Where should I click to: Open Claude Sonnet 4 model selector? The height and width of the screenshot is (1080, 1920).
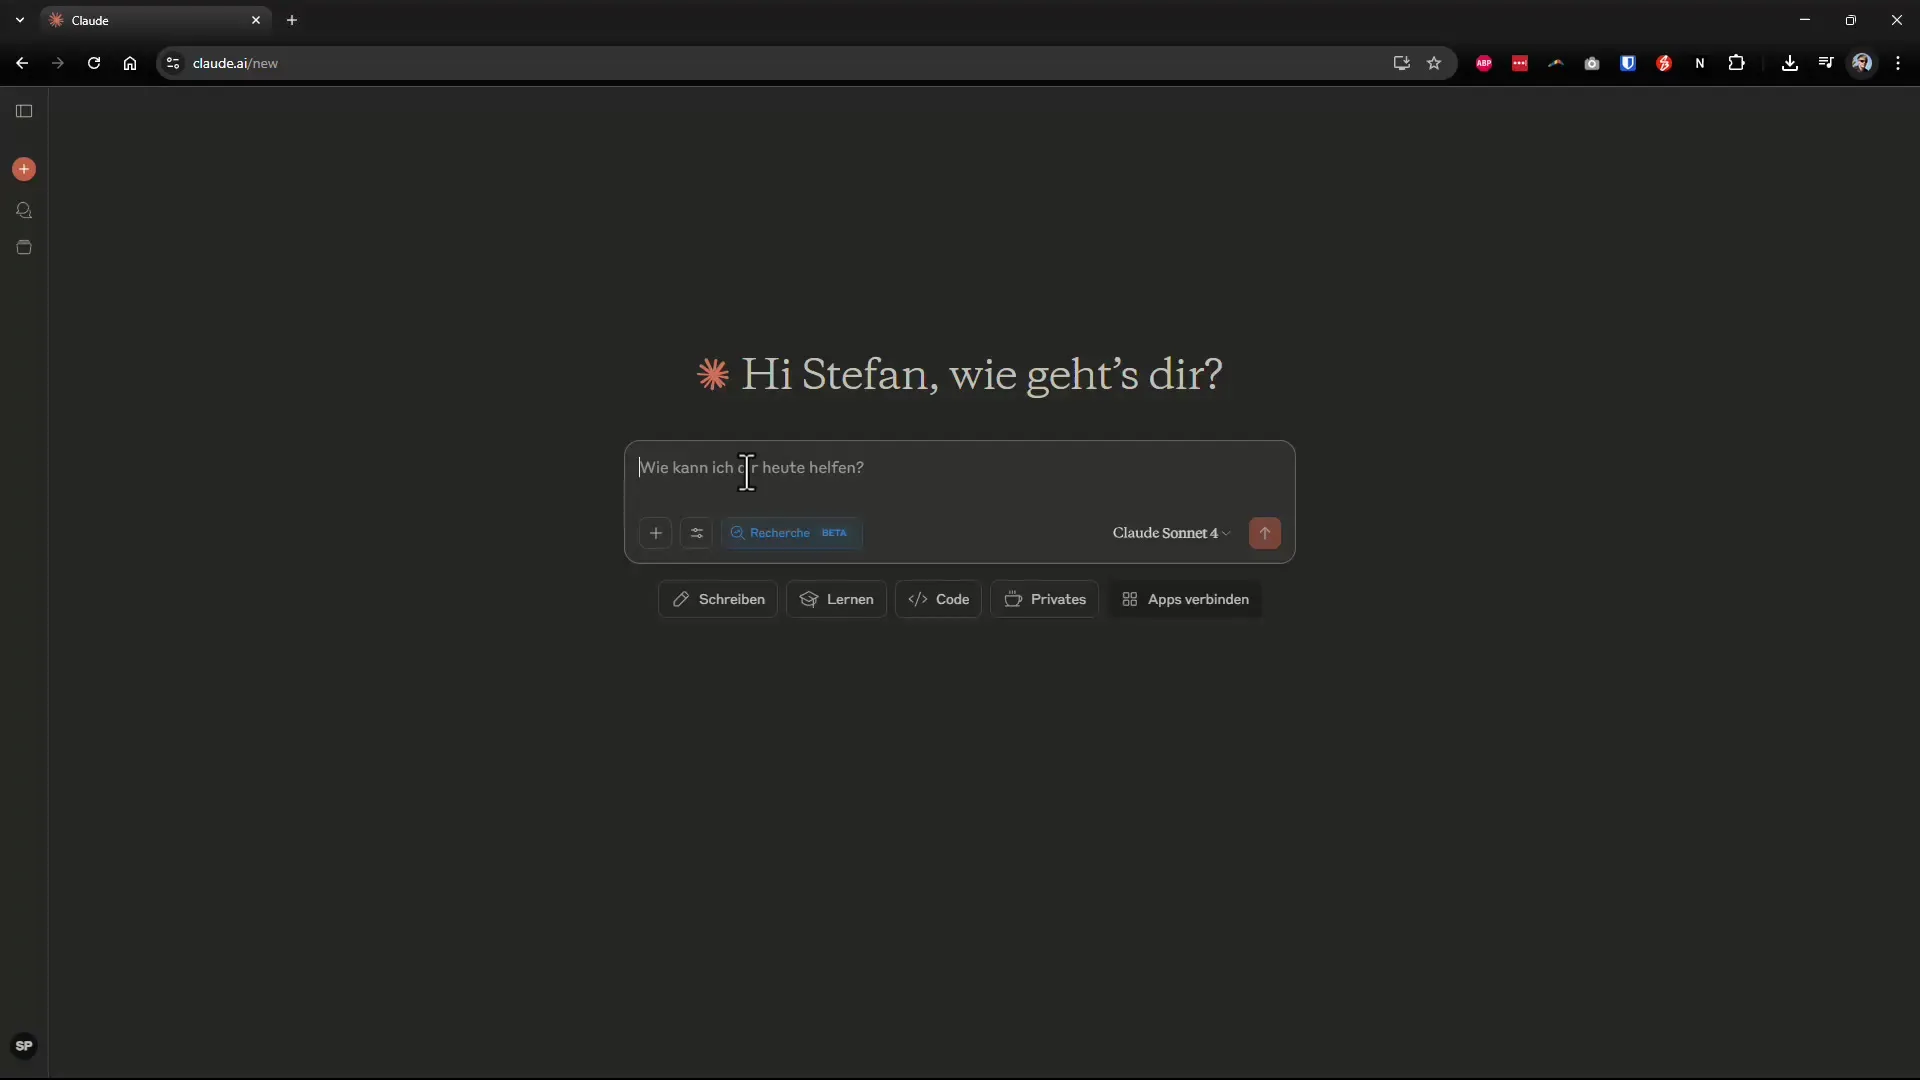coord(1171,533)
